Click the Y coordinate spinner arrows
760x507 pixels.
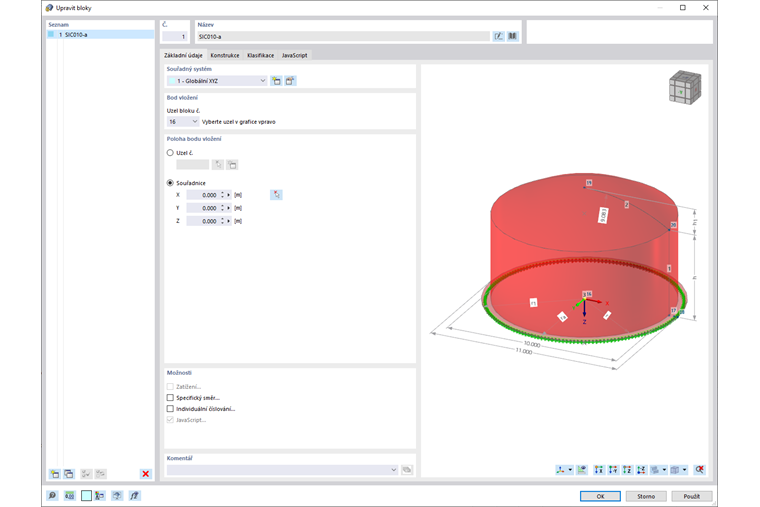(x=222, y=208)
